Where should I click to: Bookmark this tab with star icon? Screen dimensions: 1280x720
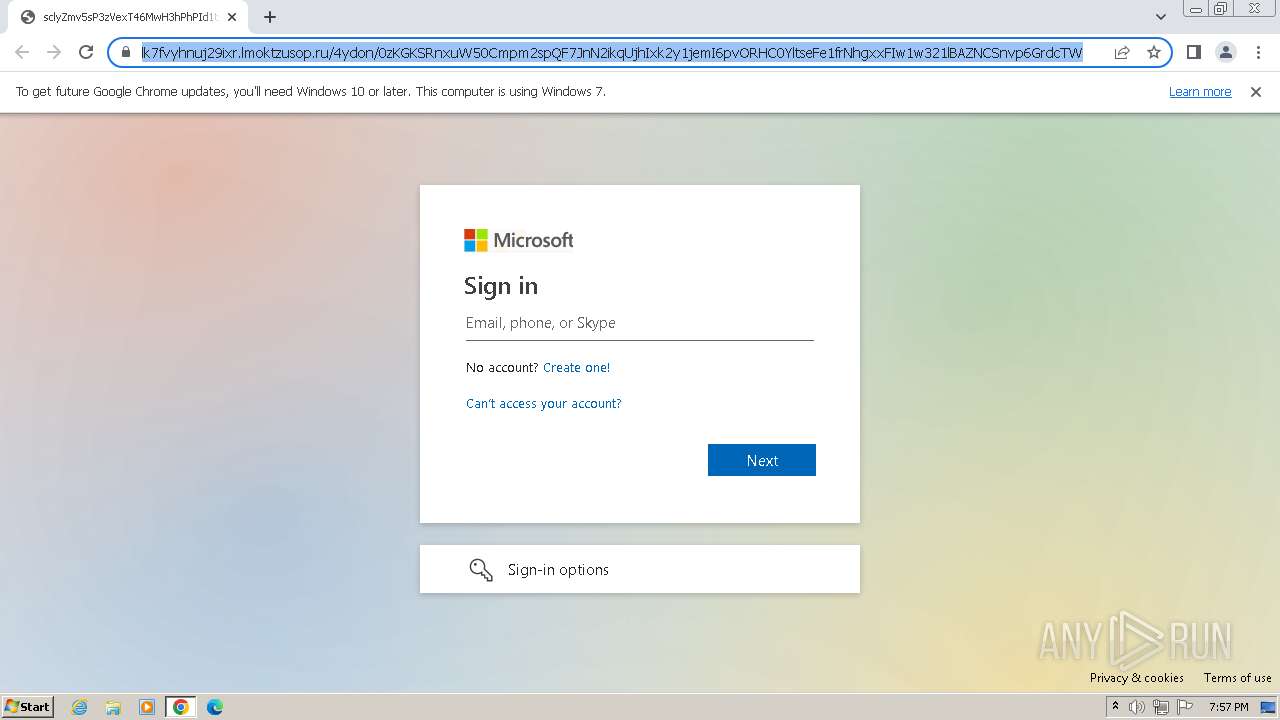[x=1153, y=52]
